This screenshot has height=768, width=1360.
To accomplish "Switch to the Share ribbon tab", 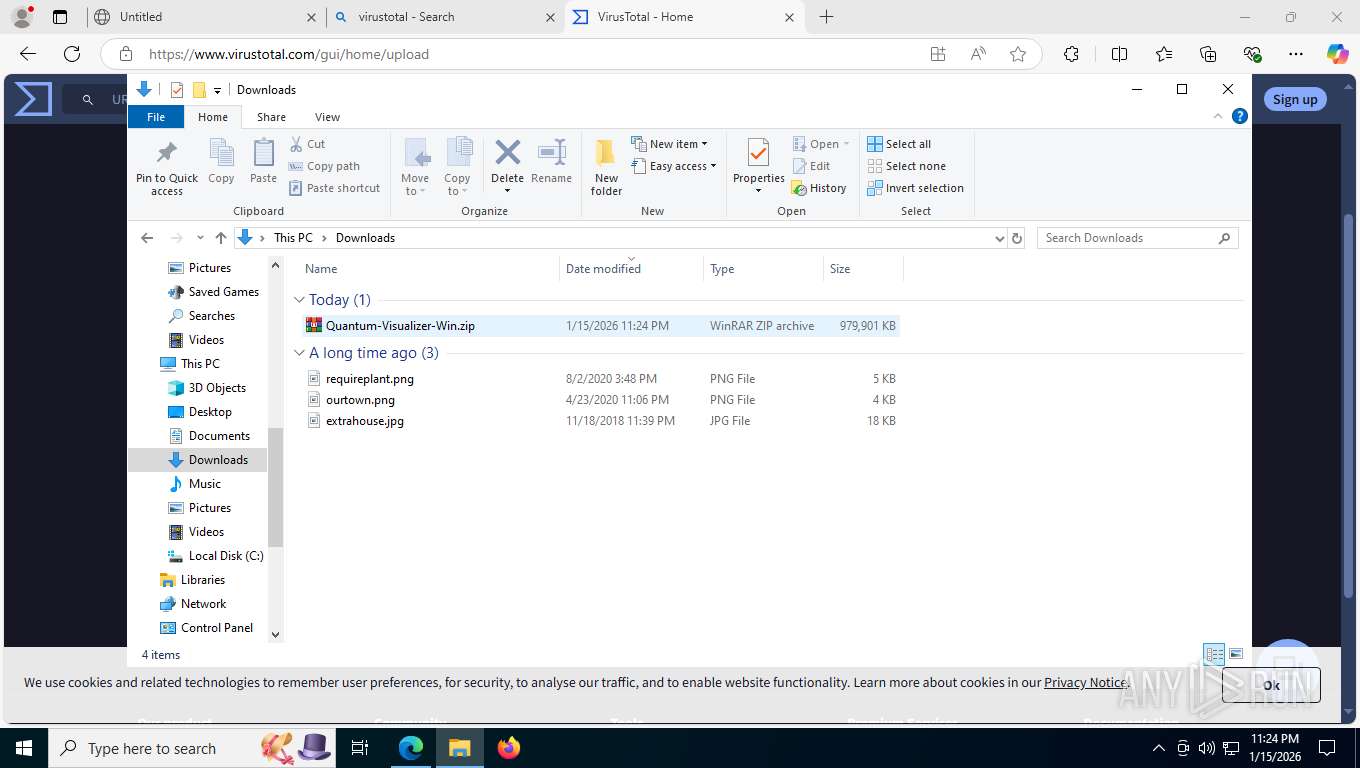I will (x=271, y=117).
